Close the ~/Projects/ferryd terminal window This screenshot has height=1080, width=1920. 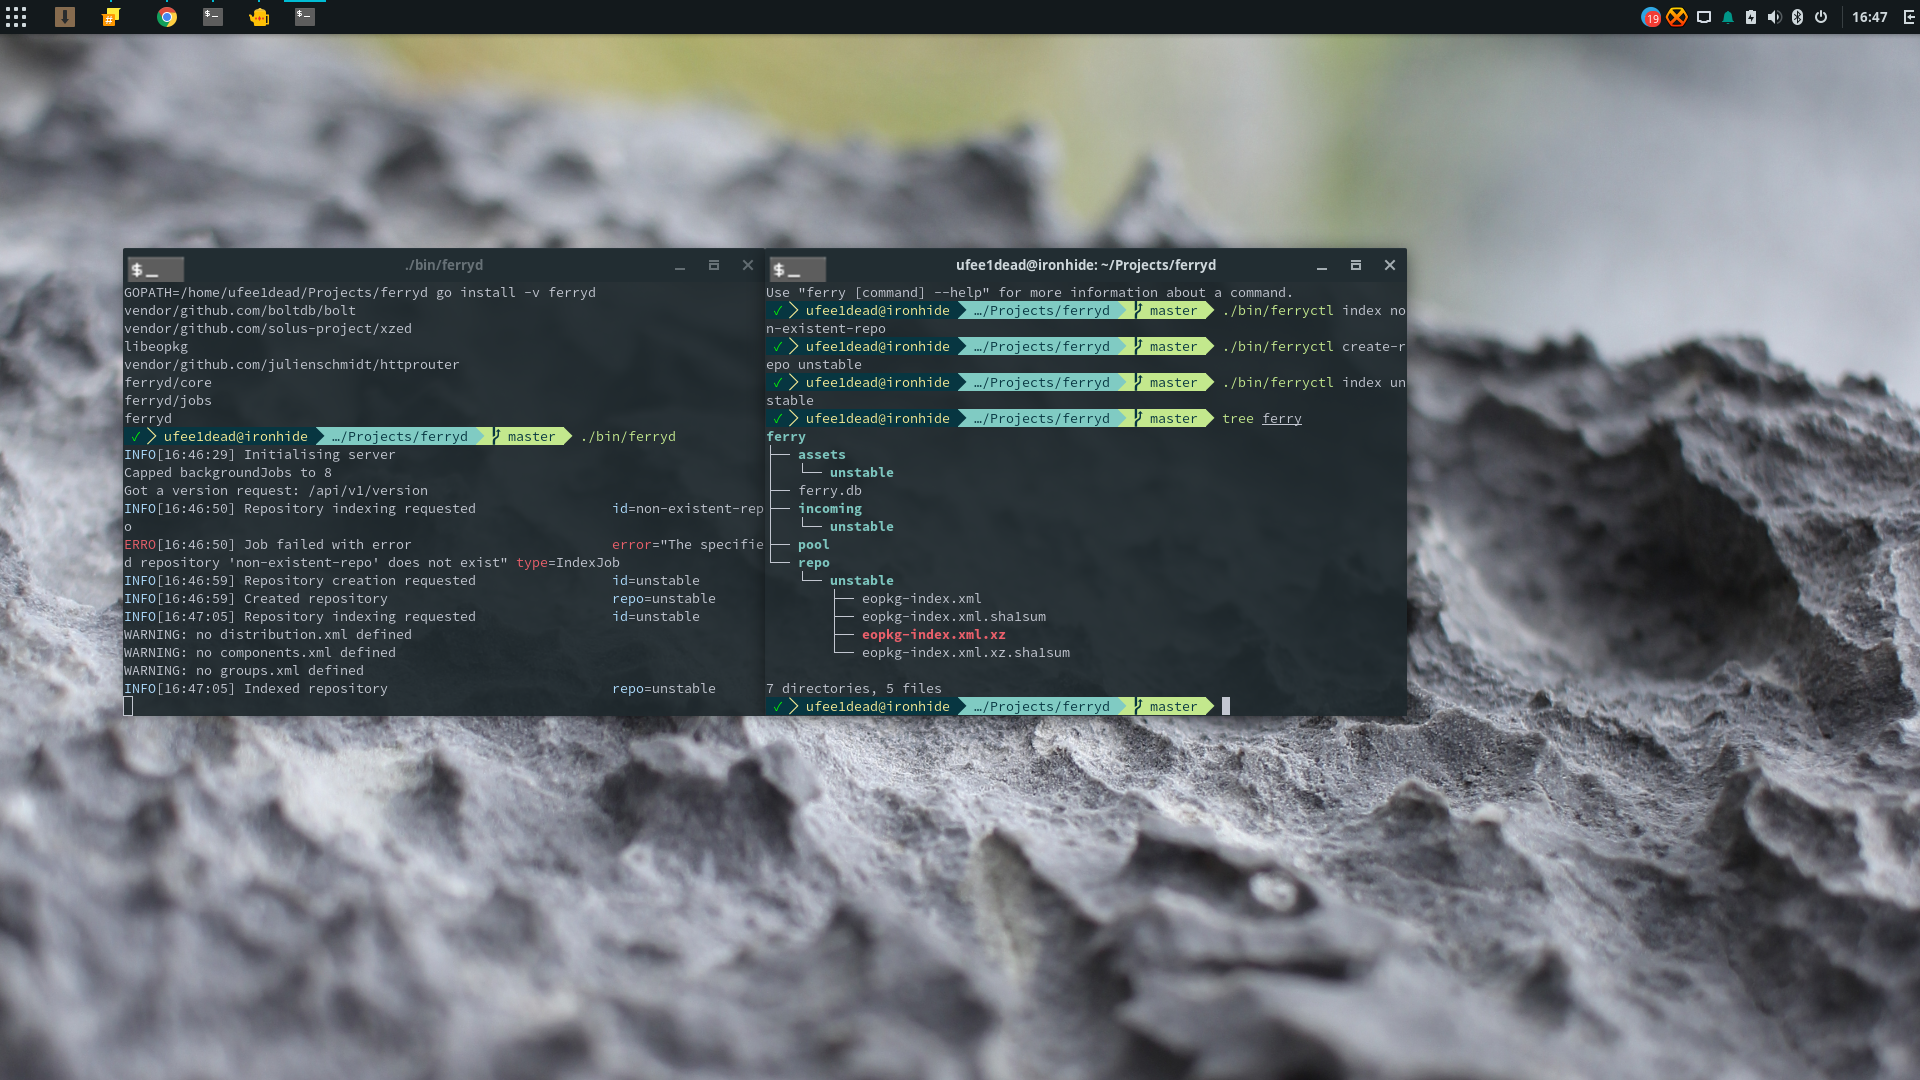pyautogui.click(x=1390, y=265)
